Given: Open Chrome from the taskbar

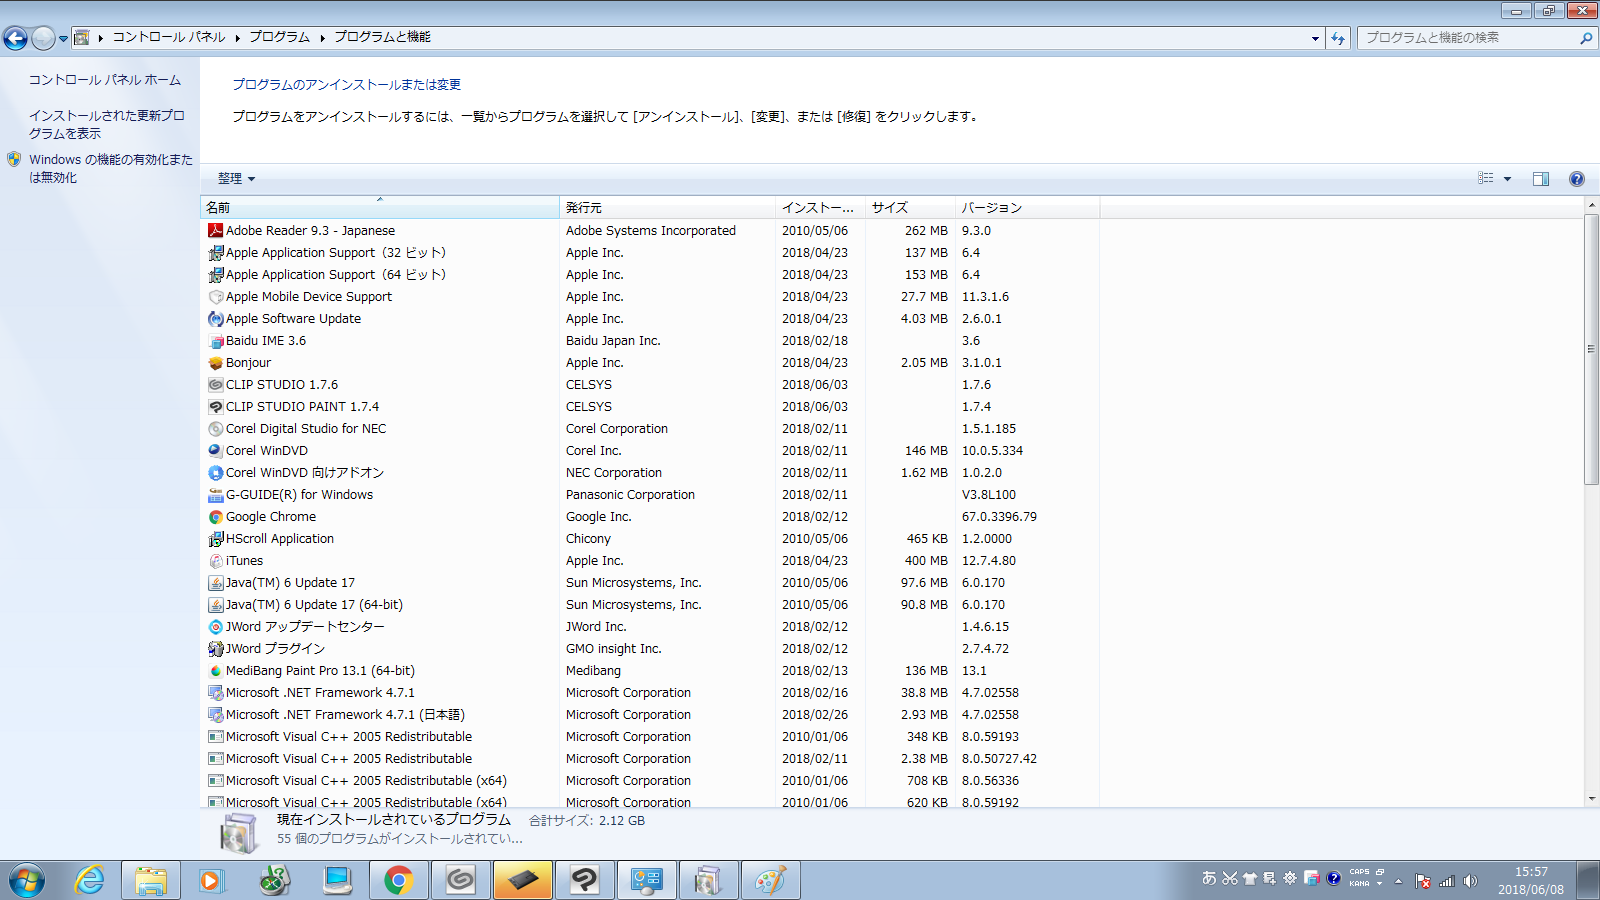Looking at the screenshot, I should click(398, 880).
